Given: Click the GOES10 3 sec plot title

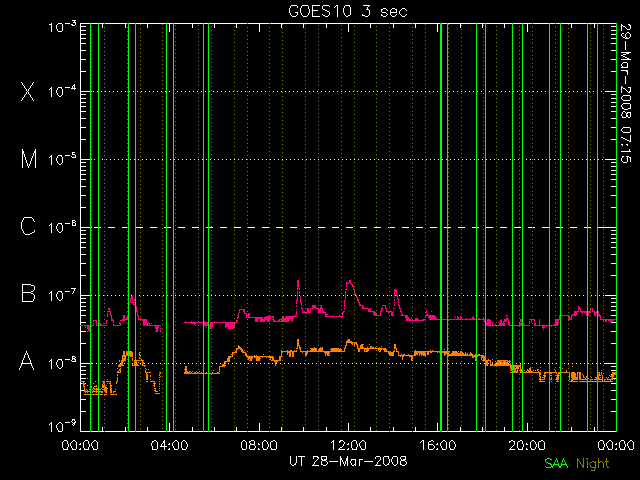Looking at the screenshot, I should click(x=348, y=11).
